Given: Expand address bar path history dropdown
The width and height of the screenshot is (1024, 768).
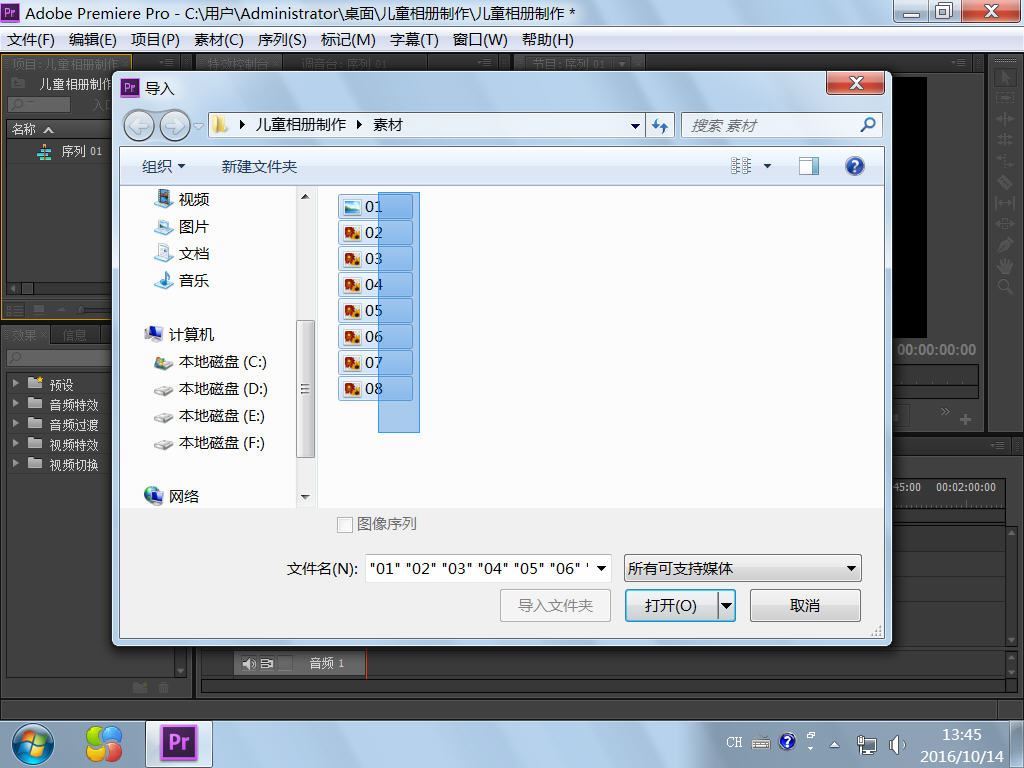Looking at the screenshot, I should pos(635,125).
